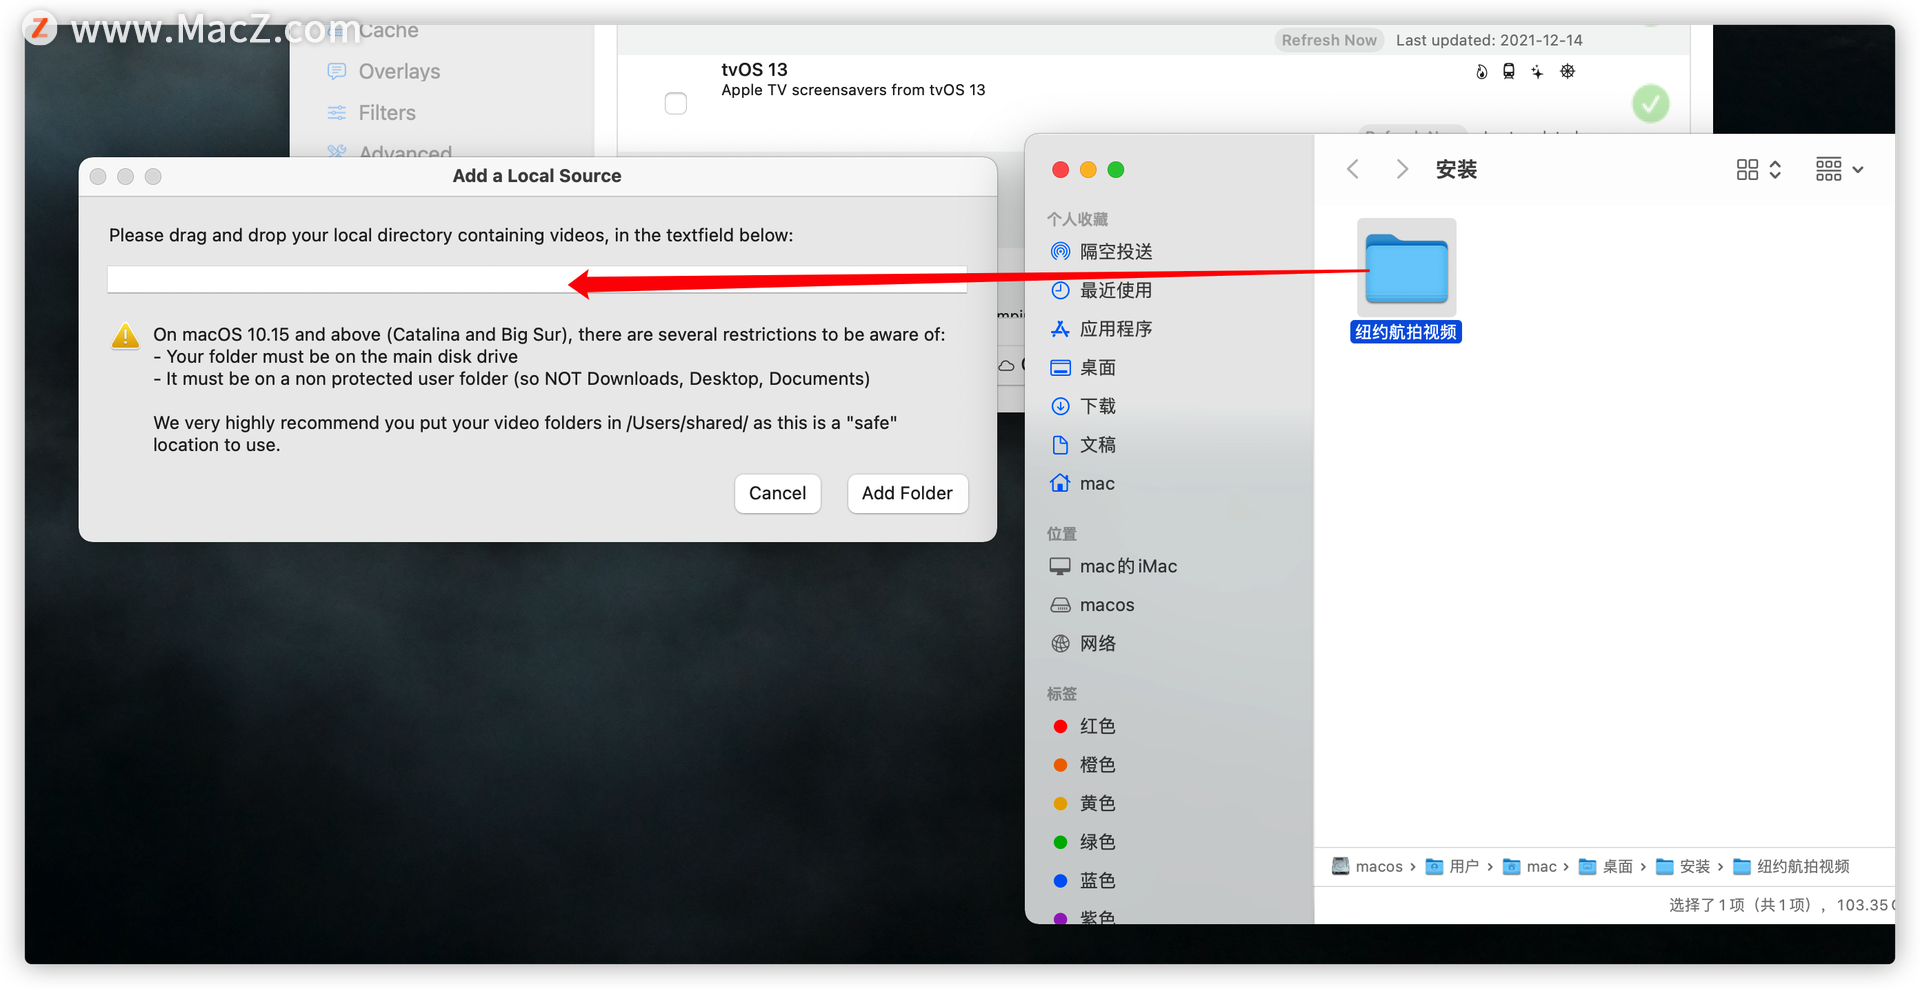Open 最近使用 in Finder sidebar
This screenshot has height=989, width=1920.
click(1116, 290)
